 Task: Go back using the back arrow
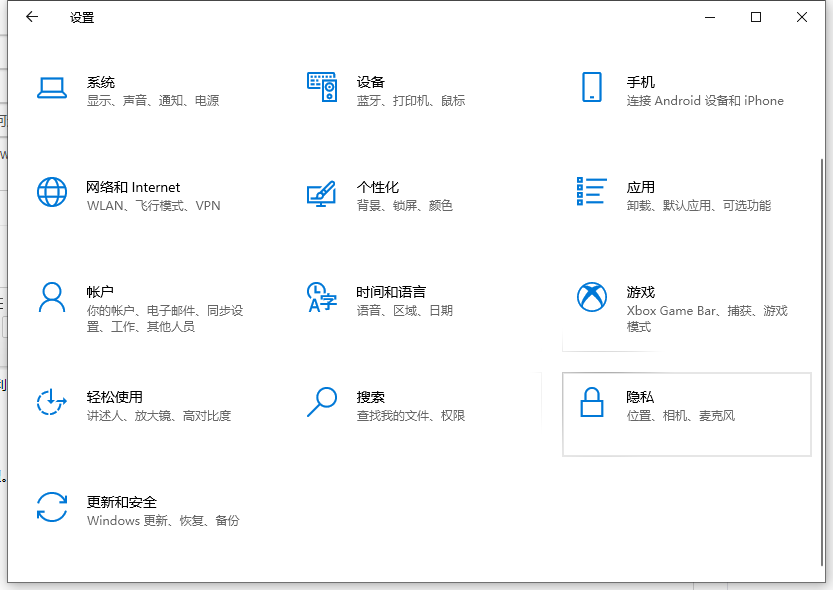pyautogui.click(x=32, y=17)
